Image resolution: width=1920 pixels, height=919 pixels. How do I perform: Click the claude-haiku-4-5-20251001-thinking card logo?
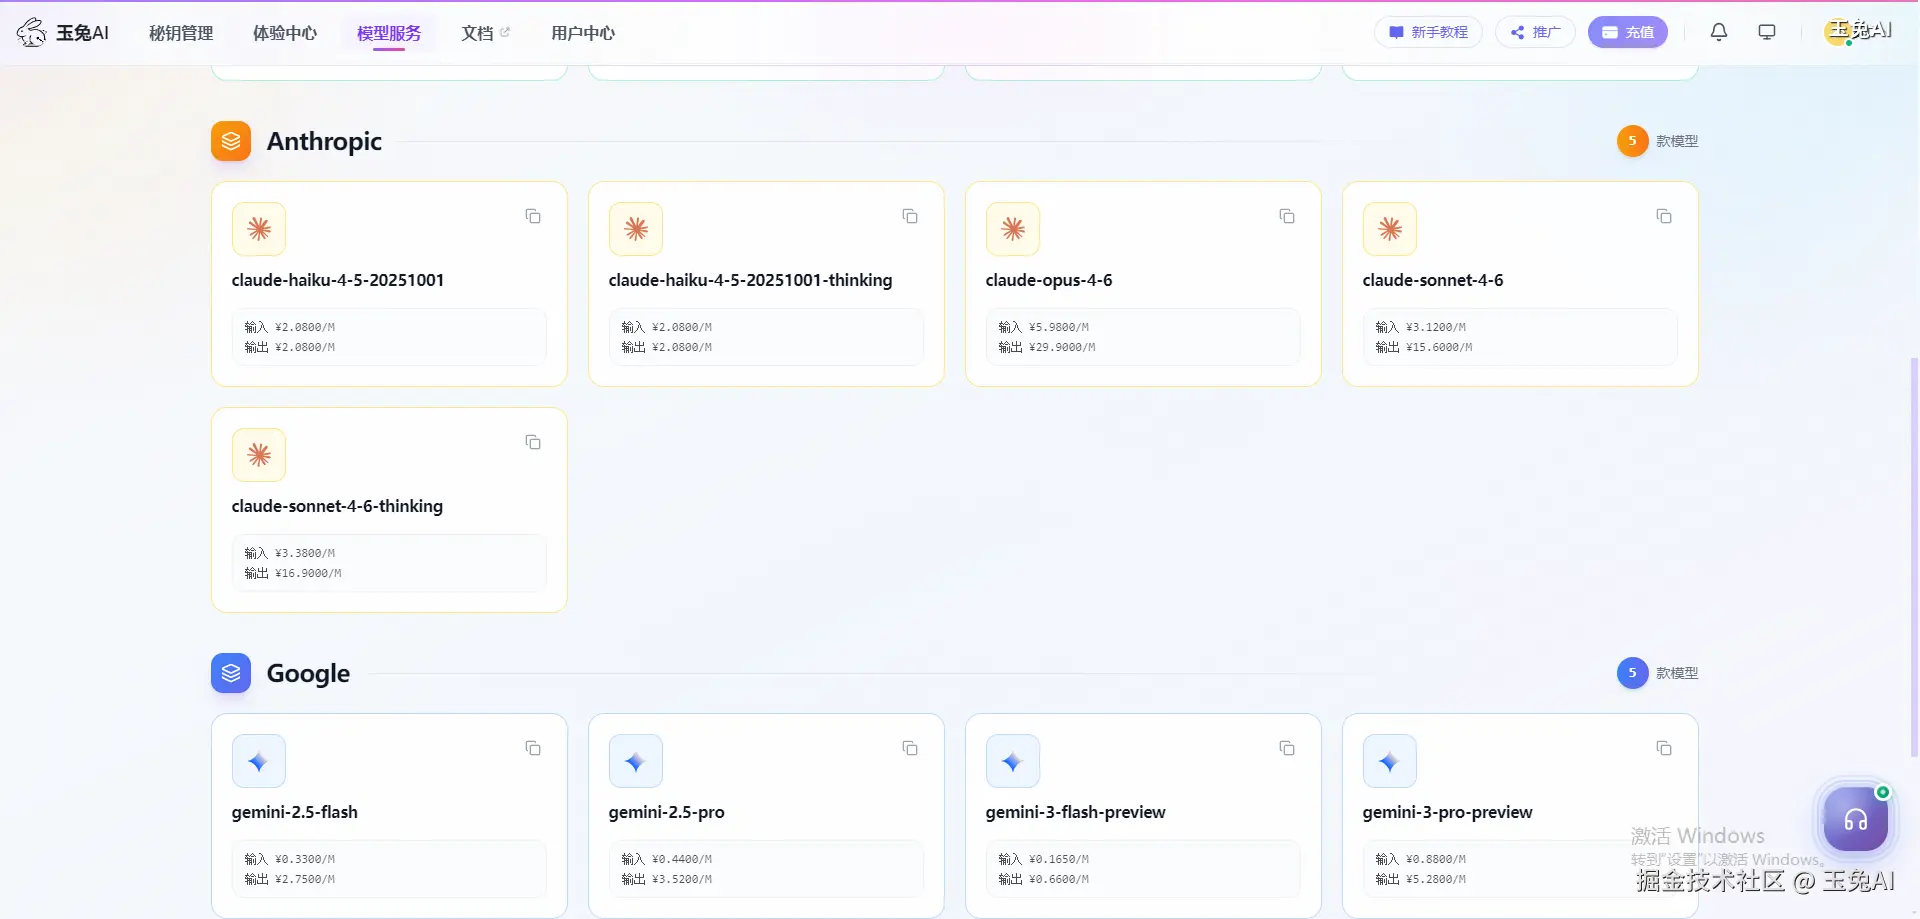(636, 229)
